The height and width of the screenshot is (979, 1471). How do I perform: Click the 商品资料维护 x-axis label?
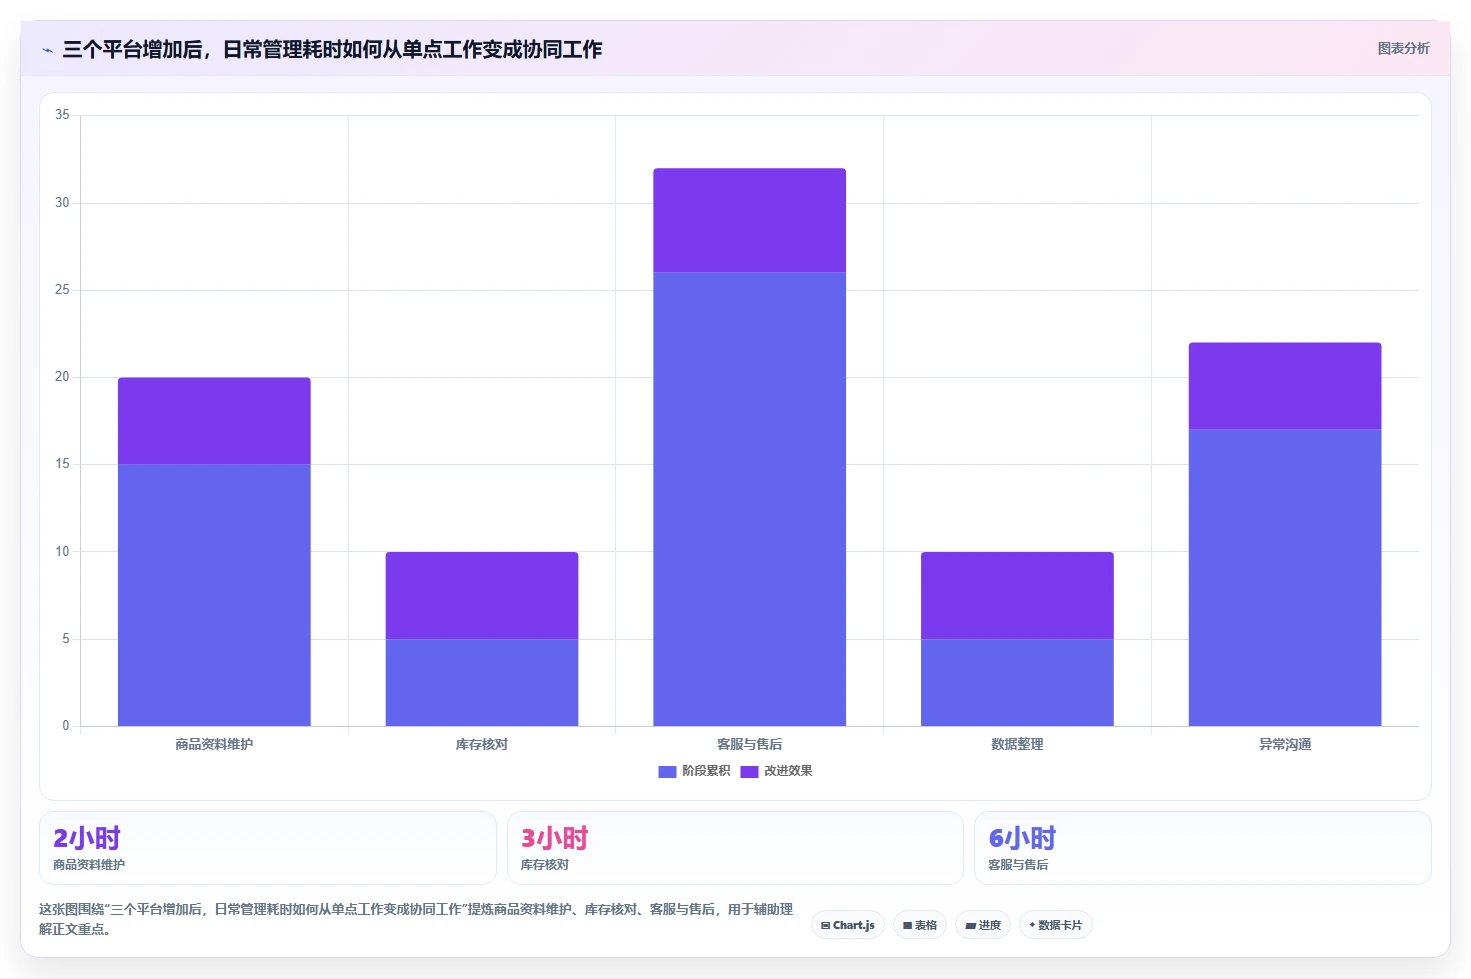[214, 744]
